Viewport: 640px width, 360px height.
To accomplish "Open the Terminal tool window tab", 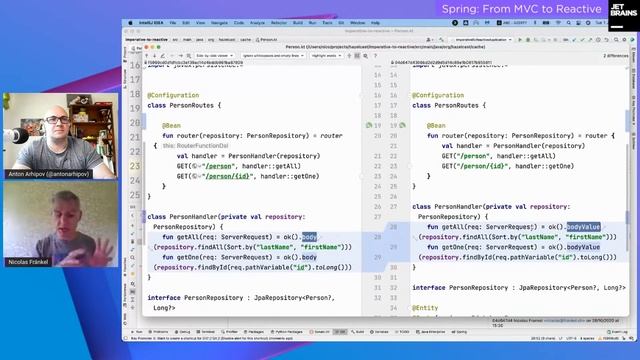I will point(206,332).
